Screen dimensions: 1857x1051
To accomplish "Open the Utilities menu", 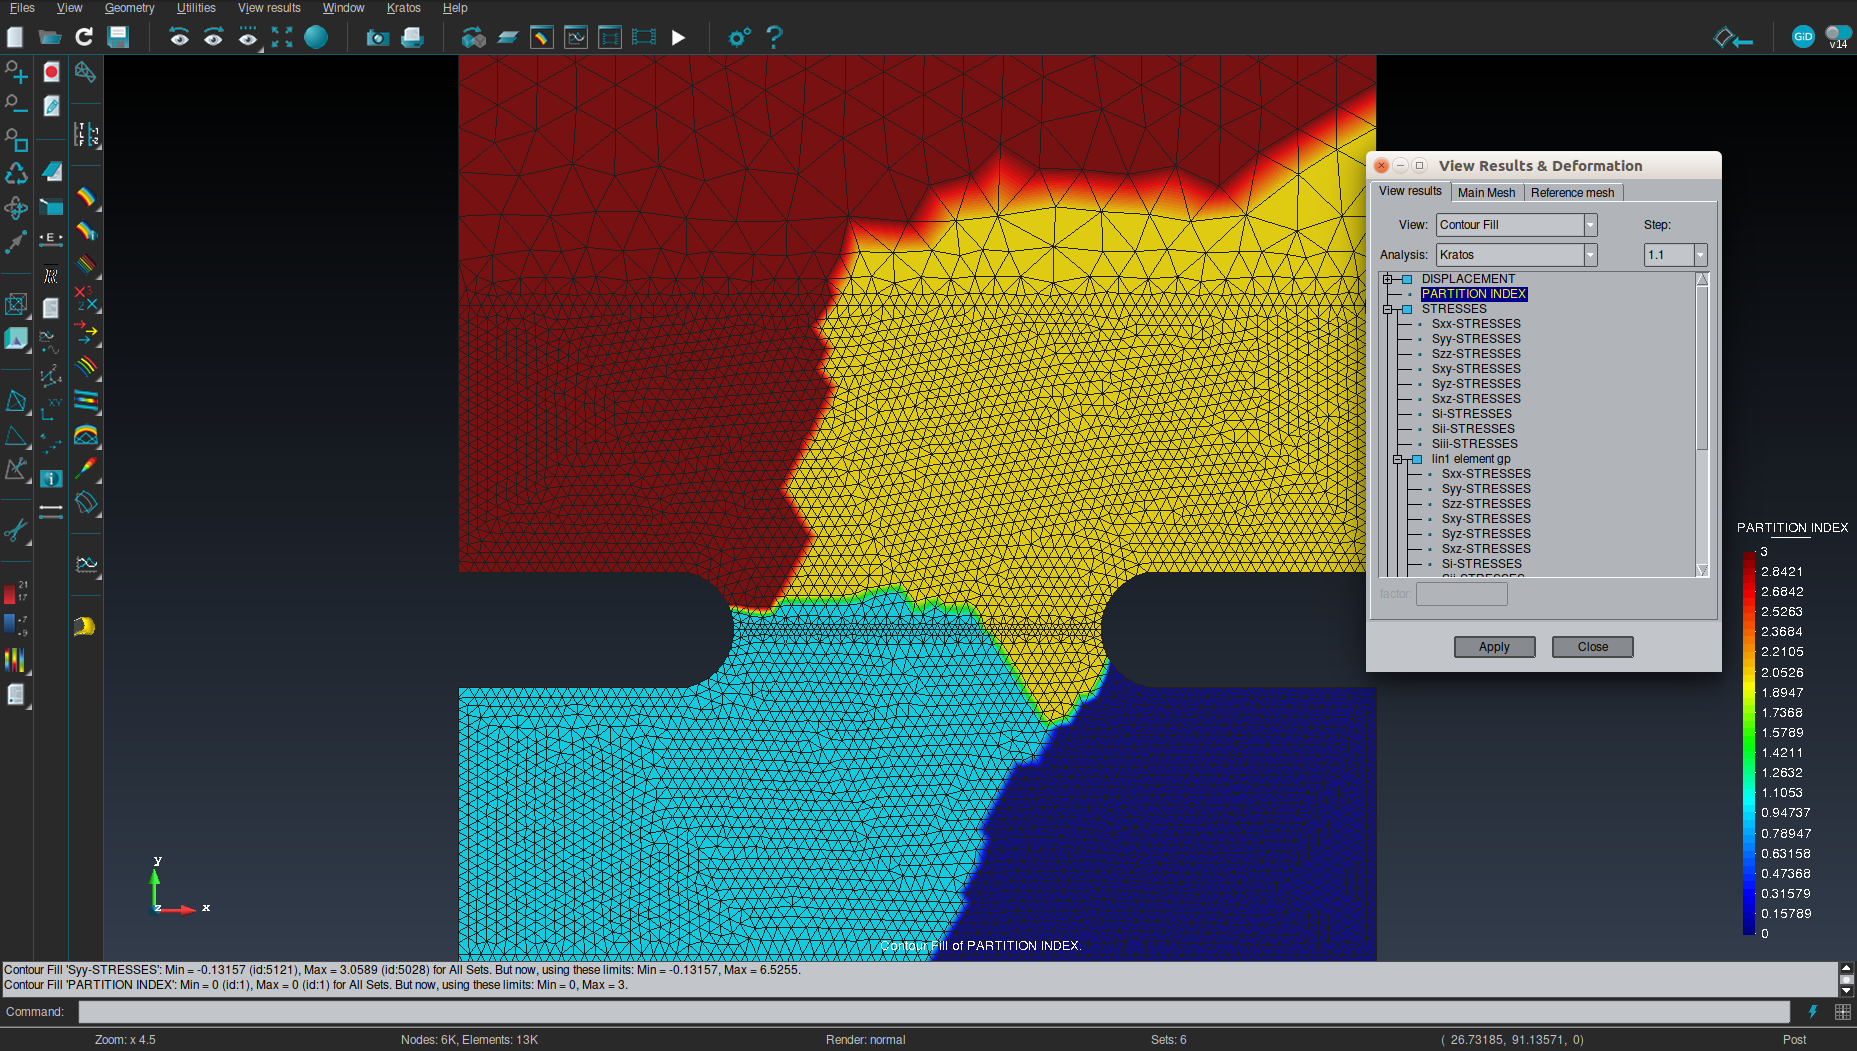I will click(x=196, y=8).
